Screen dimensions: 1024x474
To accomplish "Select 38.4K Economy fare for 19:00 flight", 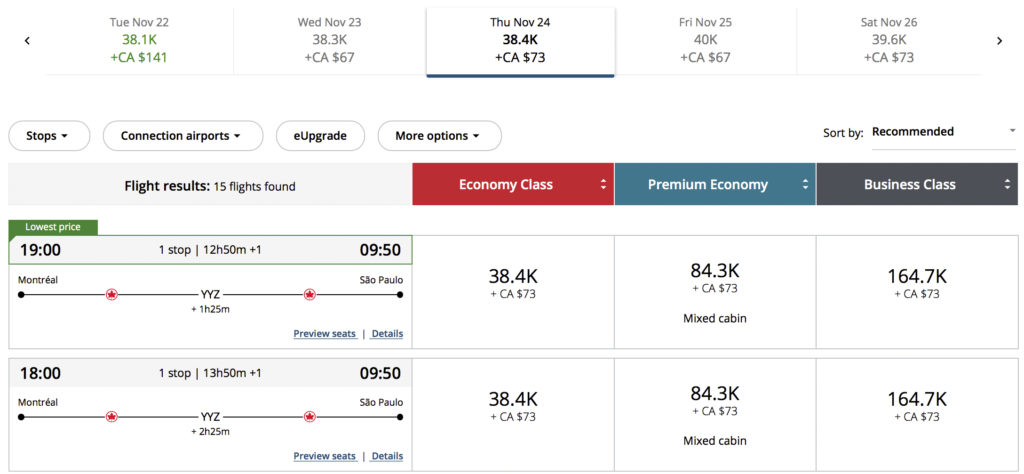I will click(512, 283).
